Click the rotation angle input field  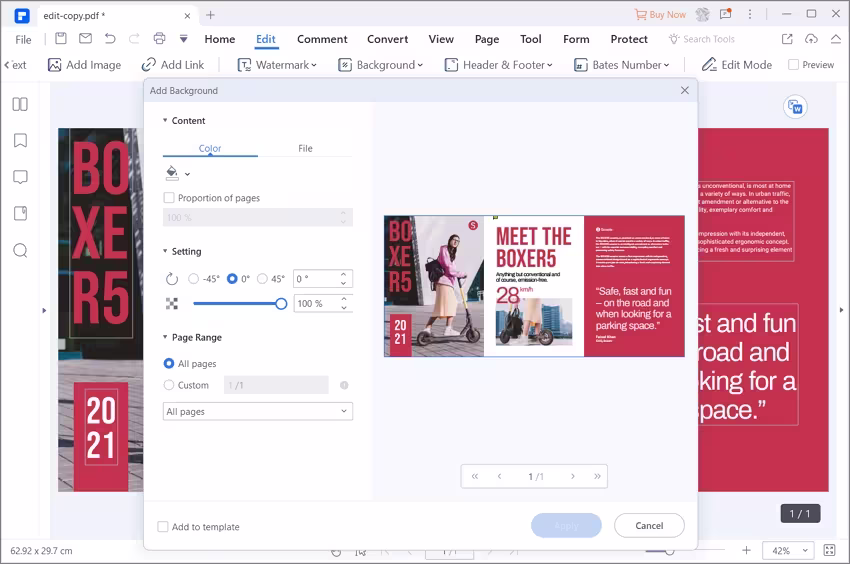click(323, 279)
